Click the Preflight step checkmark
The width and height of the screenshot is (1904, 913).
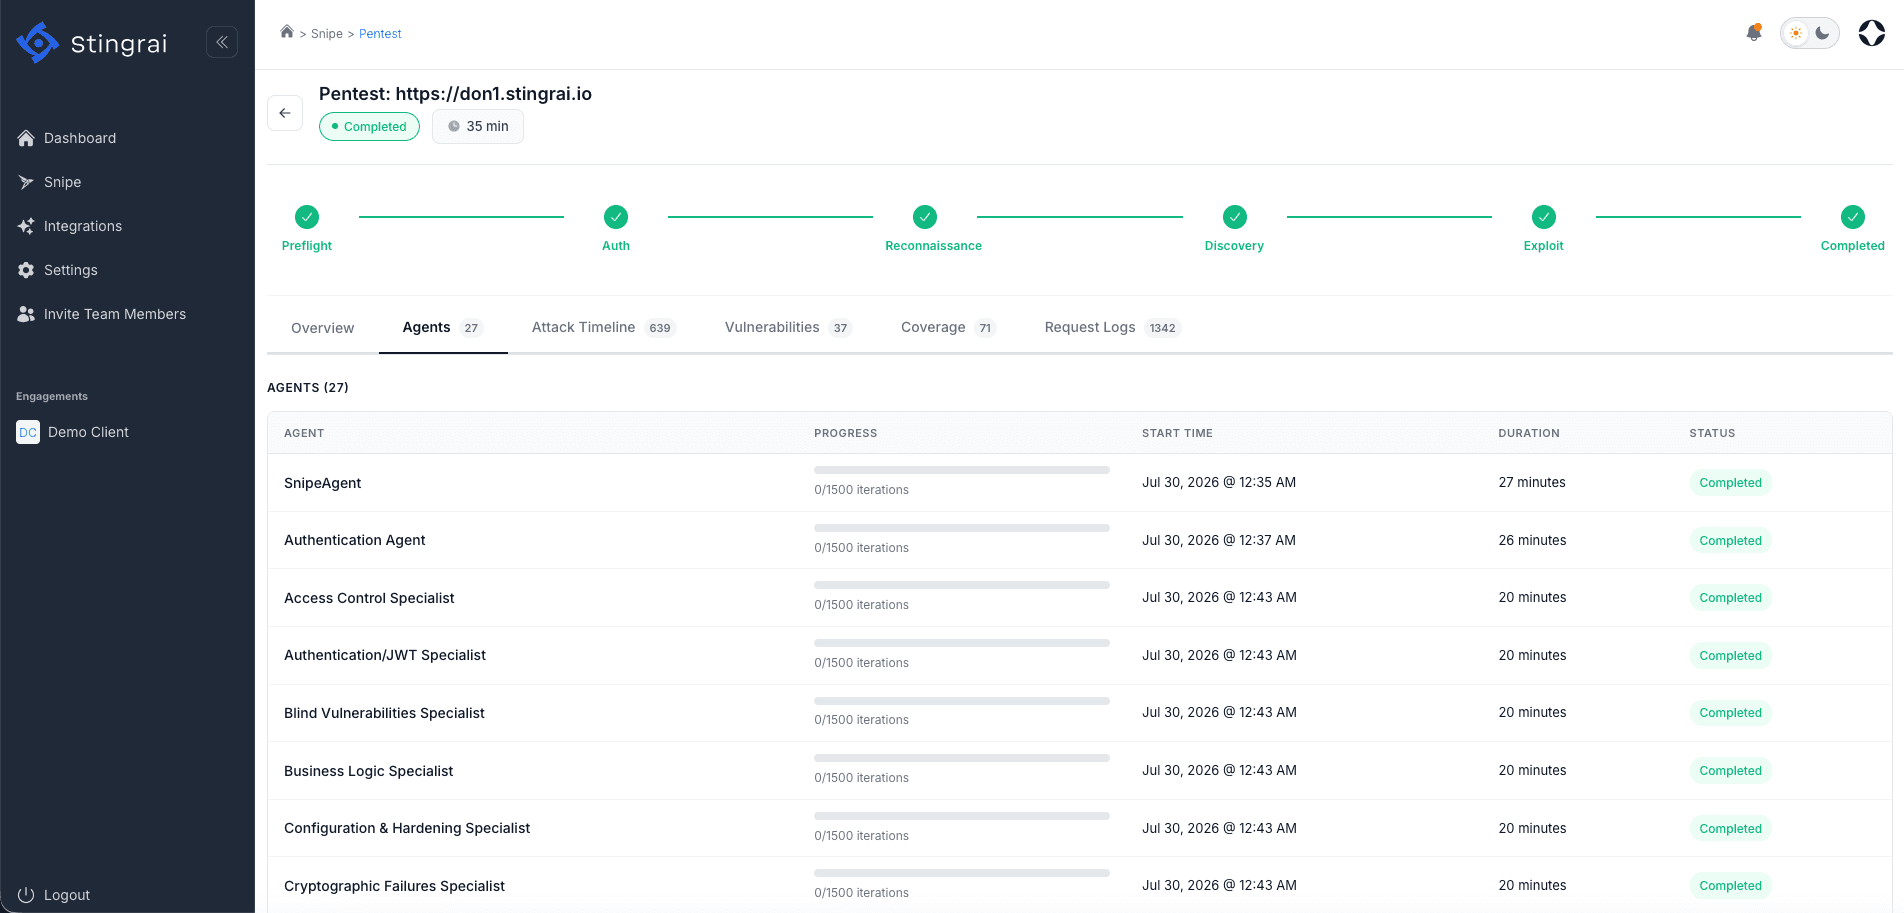[x=307, y=217]
